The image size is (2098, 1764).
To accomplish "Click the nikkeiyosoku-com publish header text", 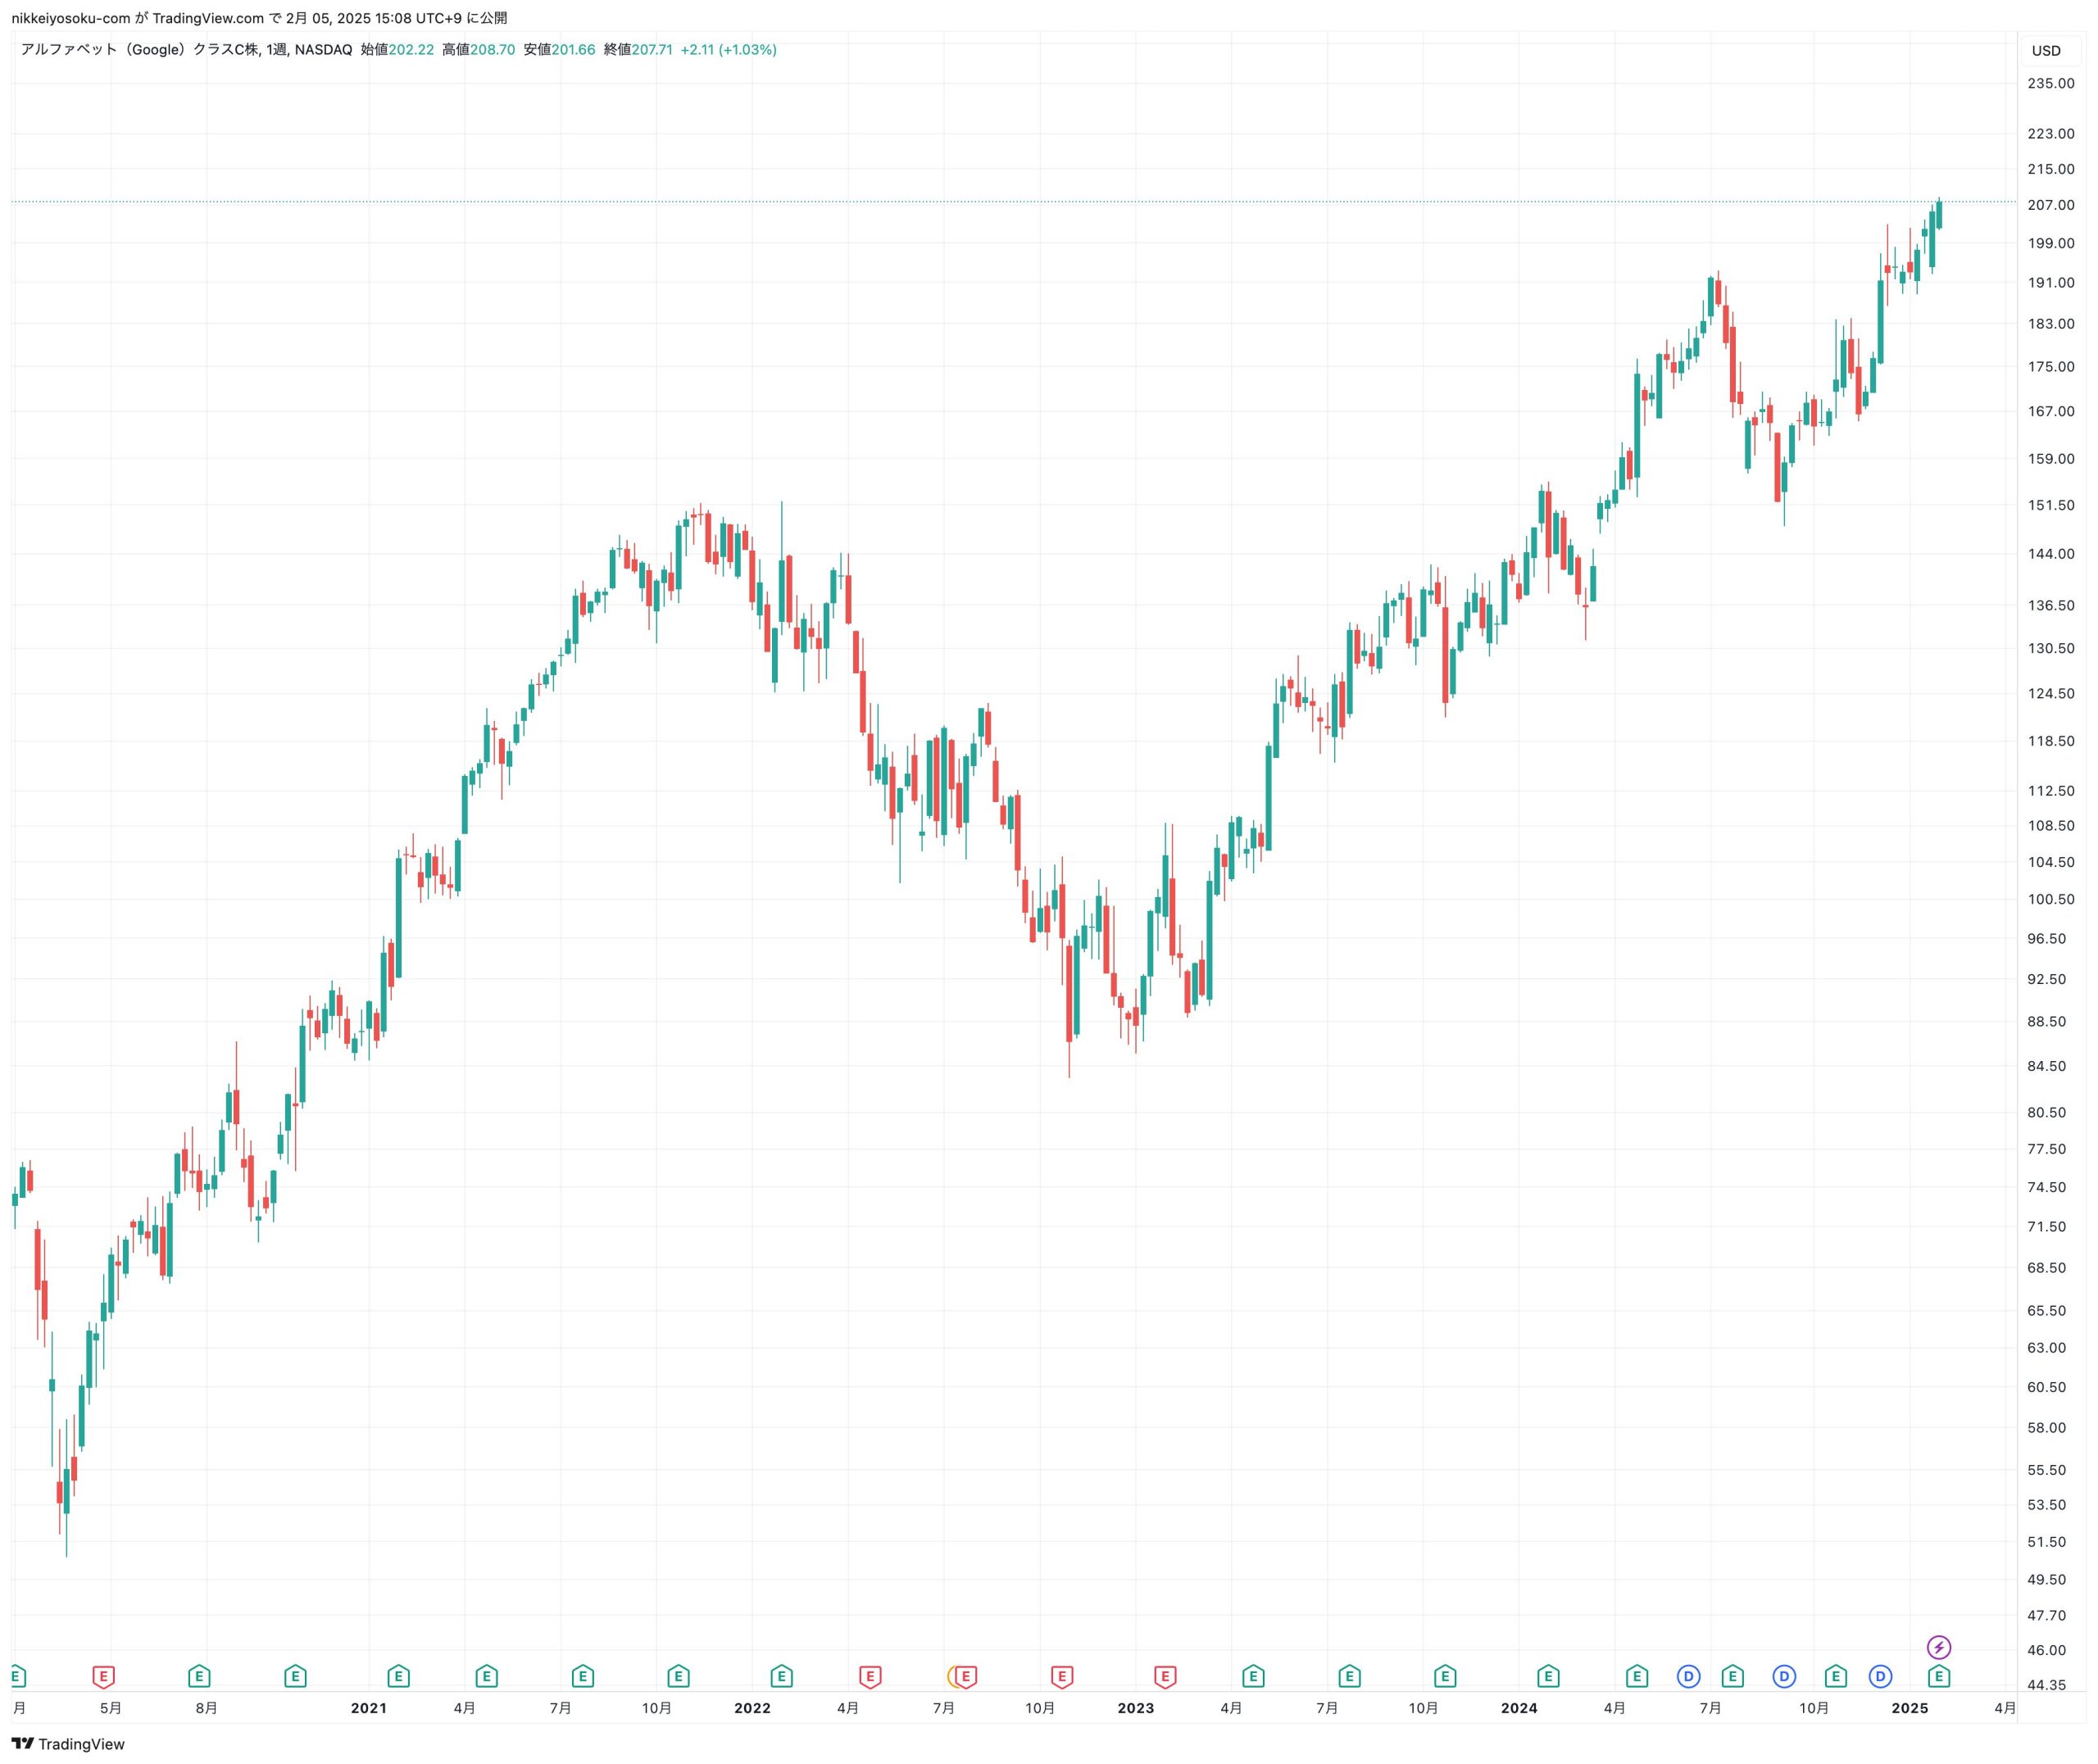I will [259, 18].
